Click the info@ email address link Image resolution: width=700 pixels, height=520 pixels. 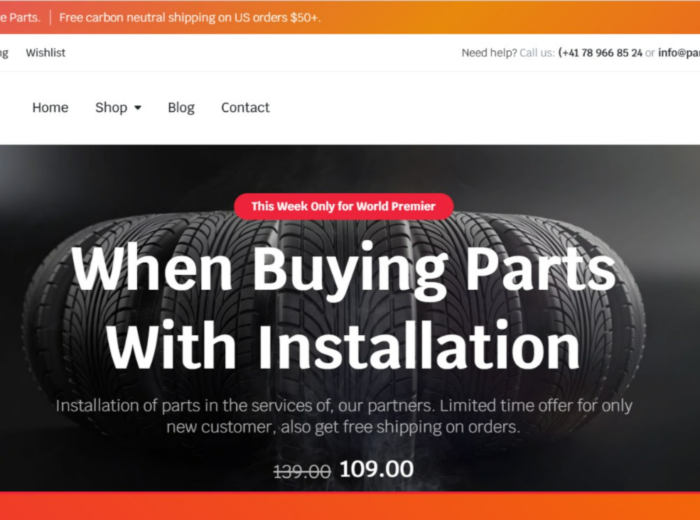pos(679,53)
